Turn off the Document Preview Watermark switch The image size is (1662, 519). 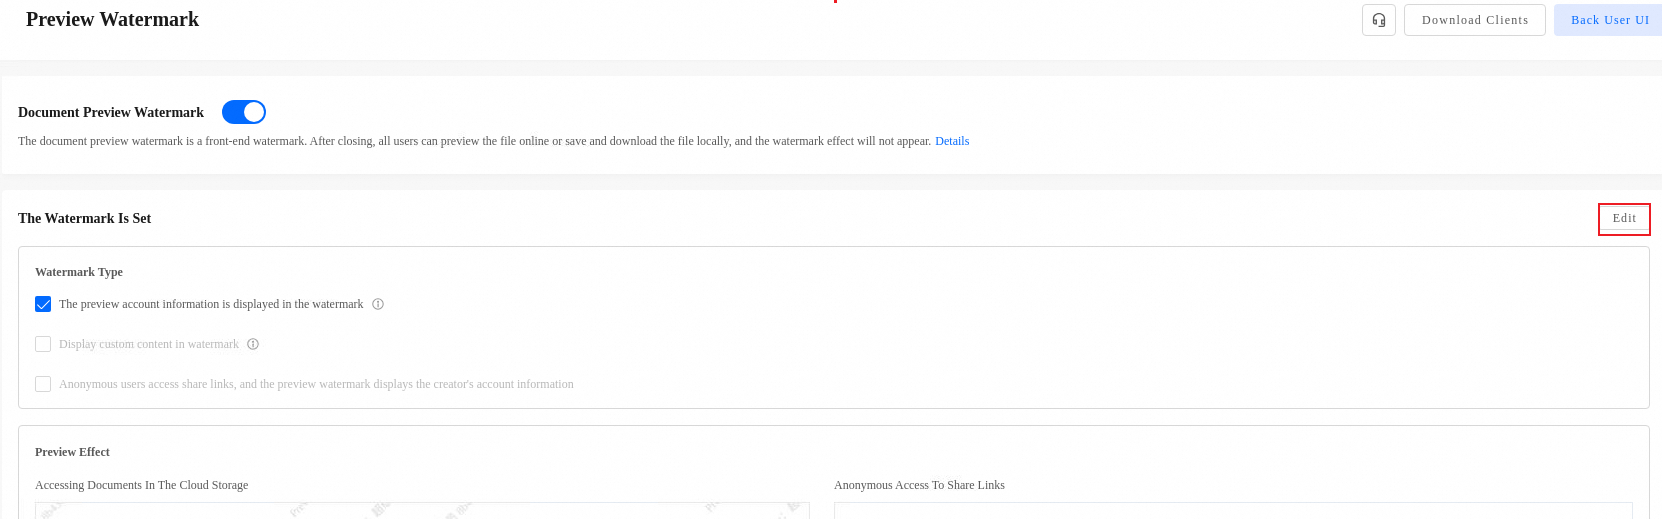244,112
